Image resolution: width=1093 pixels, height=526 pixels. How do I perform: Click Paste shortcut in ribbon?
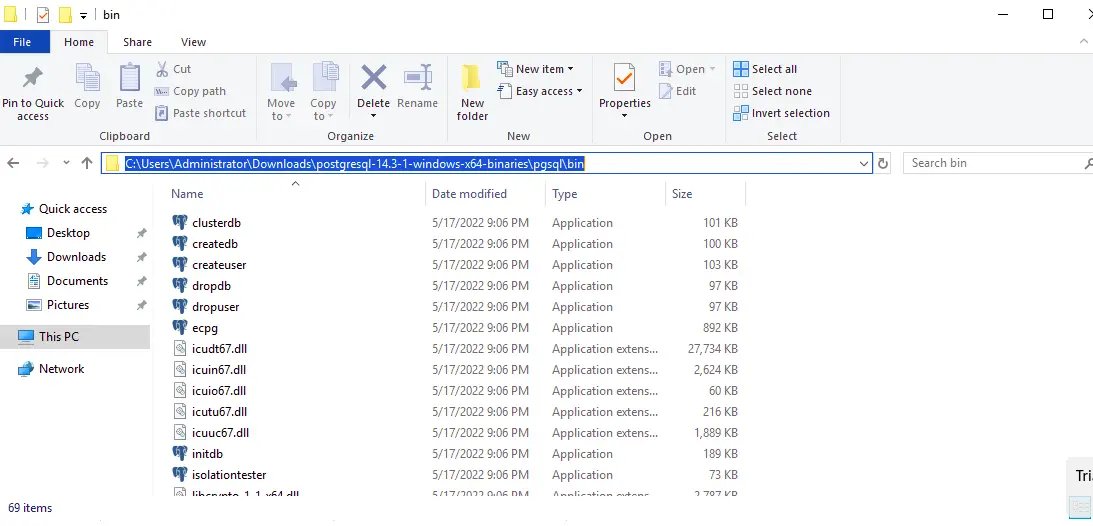[x=201, y=113]
